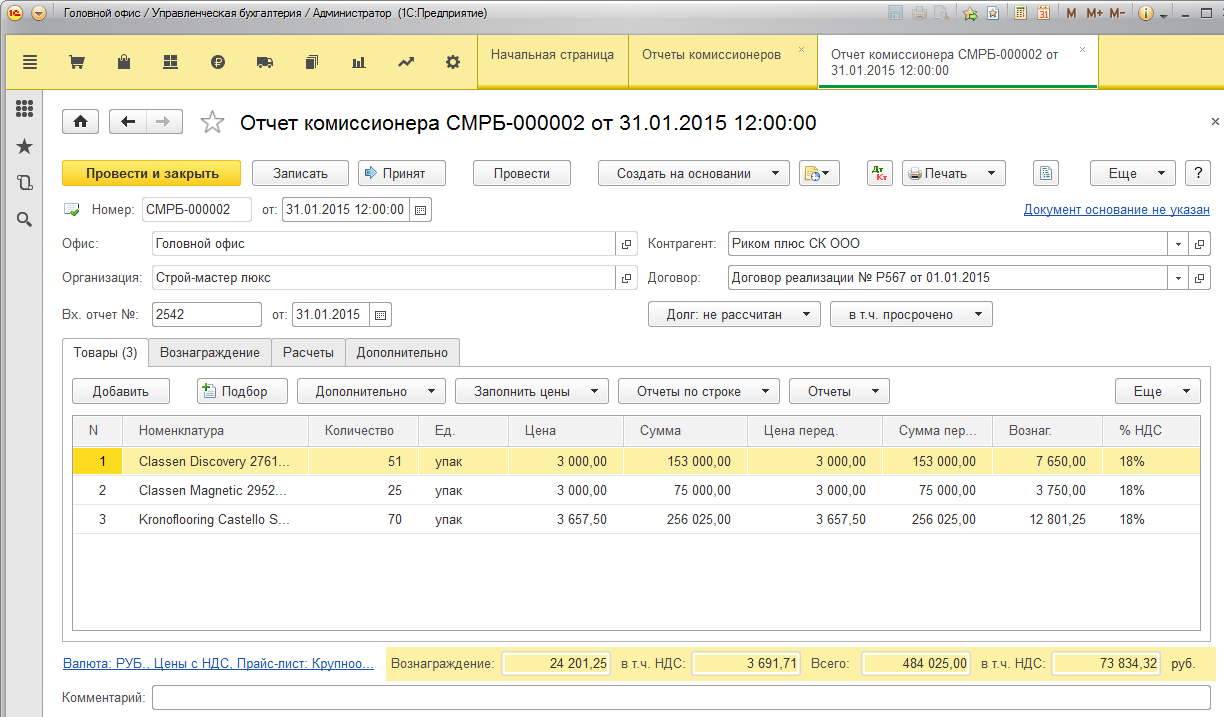
Task: Open the Риком плюс СК ООО record icon
Action: [x=1200, y=244]
